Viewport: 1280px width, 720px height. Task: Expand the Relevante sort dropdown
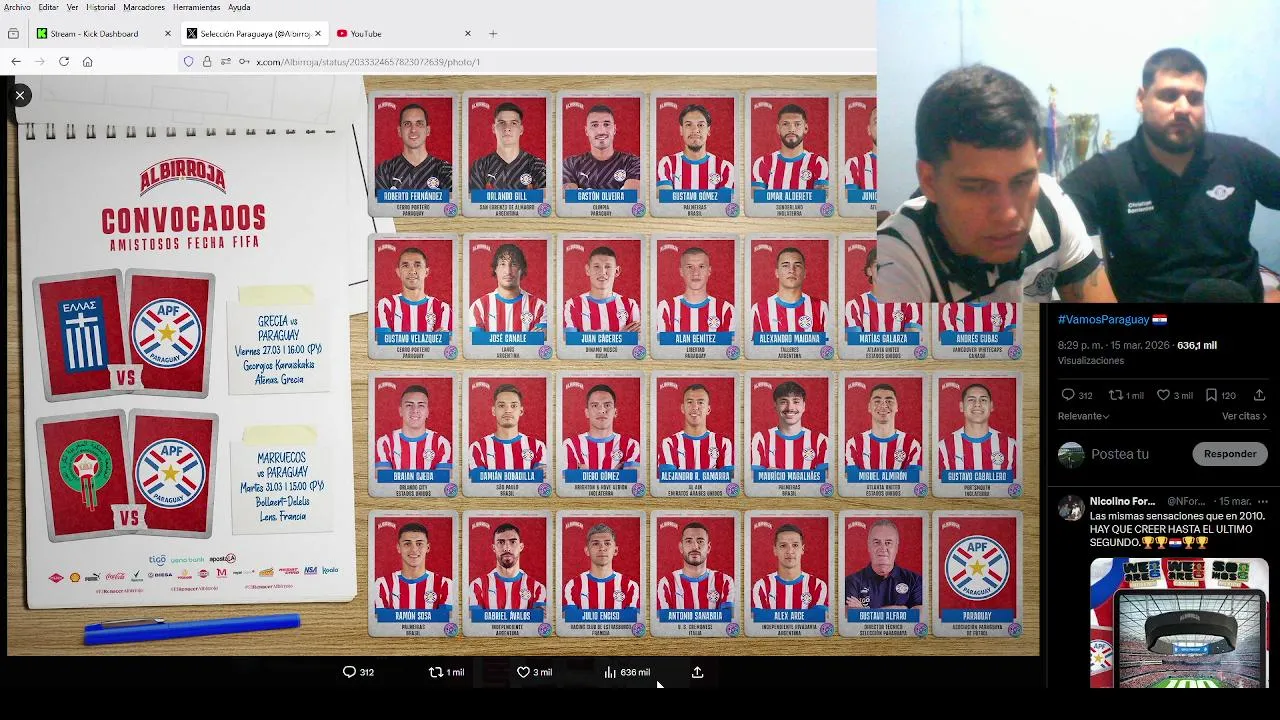(1084, 416)
